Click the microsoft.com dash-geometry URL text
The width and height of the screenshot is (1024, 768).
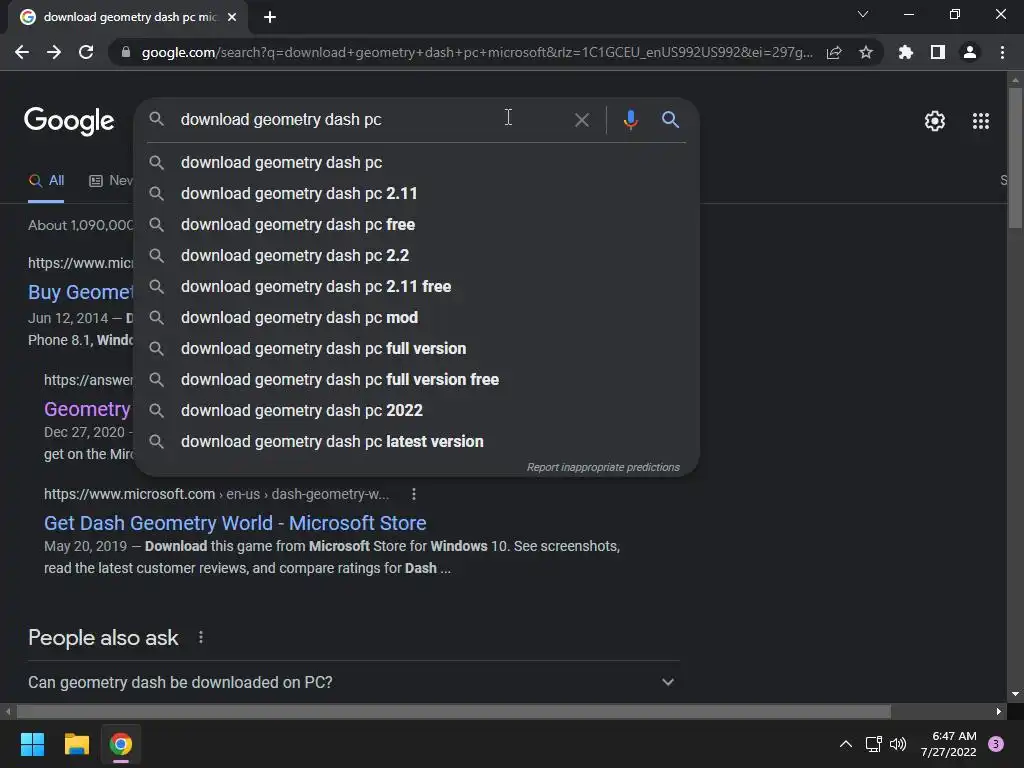pos(216,494)
